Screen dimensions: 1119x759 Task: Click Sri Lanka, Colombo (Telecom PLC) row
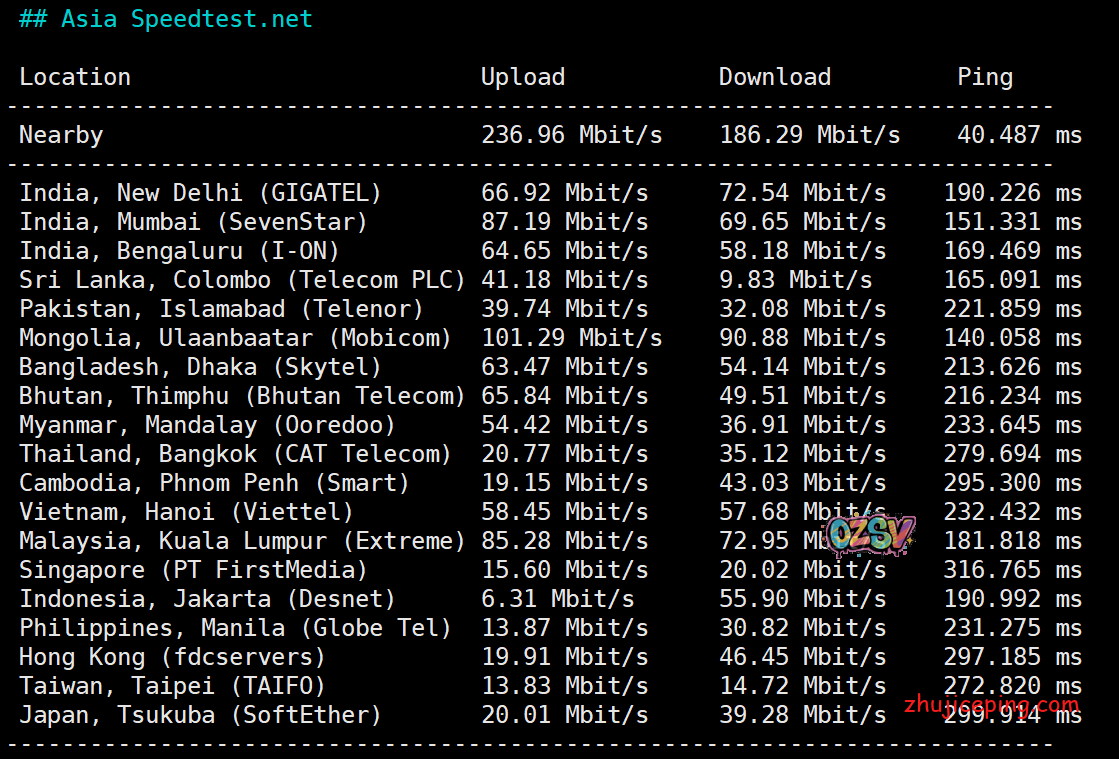[242, 280]
